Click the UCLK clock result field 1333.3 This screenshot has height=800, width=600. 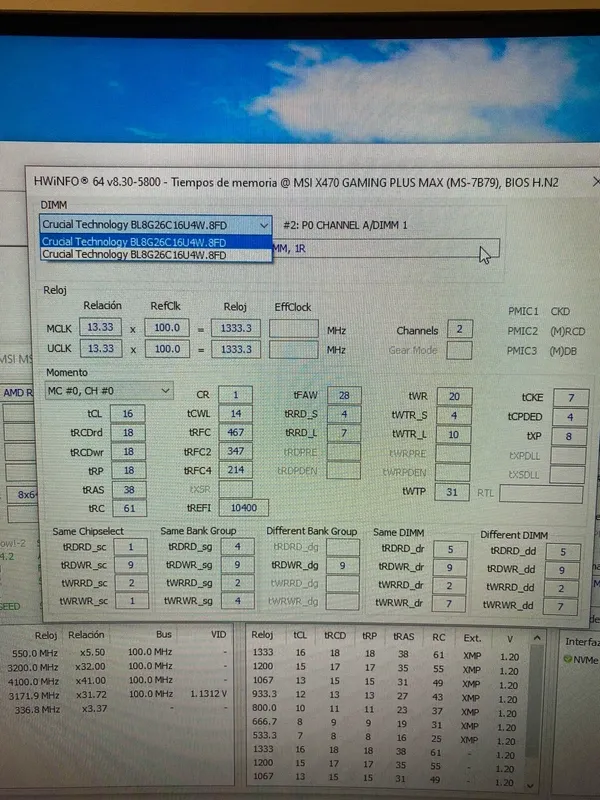tap(236, 349)
